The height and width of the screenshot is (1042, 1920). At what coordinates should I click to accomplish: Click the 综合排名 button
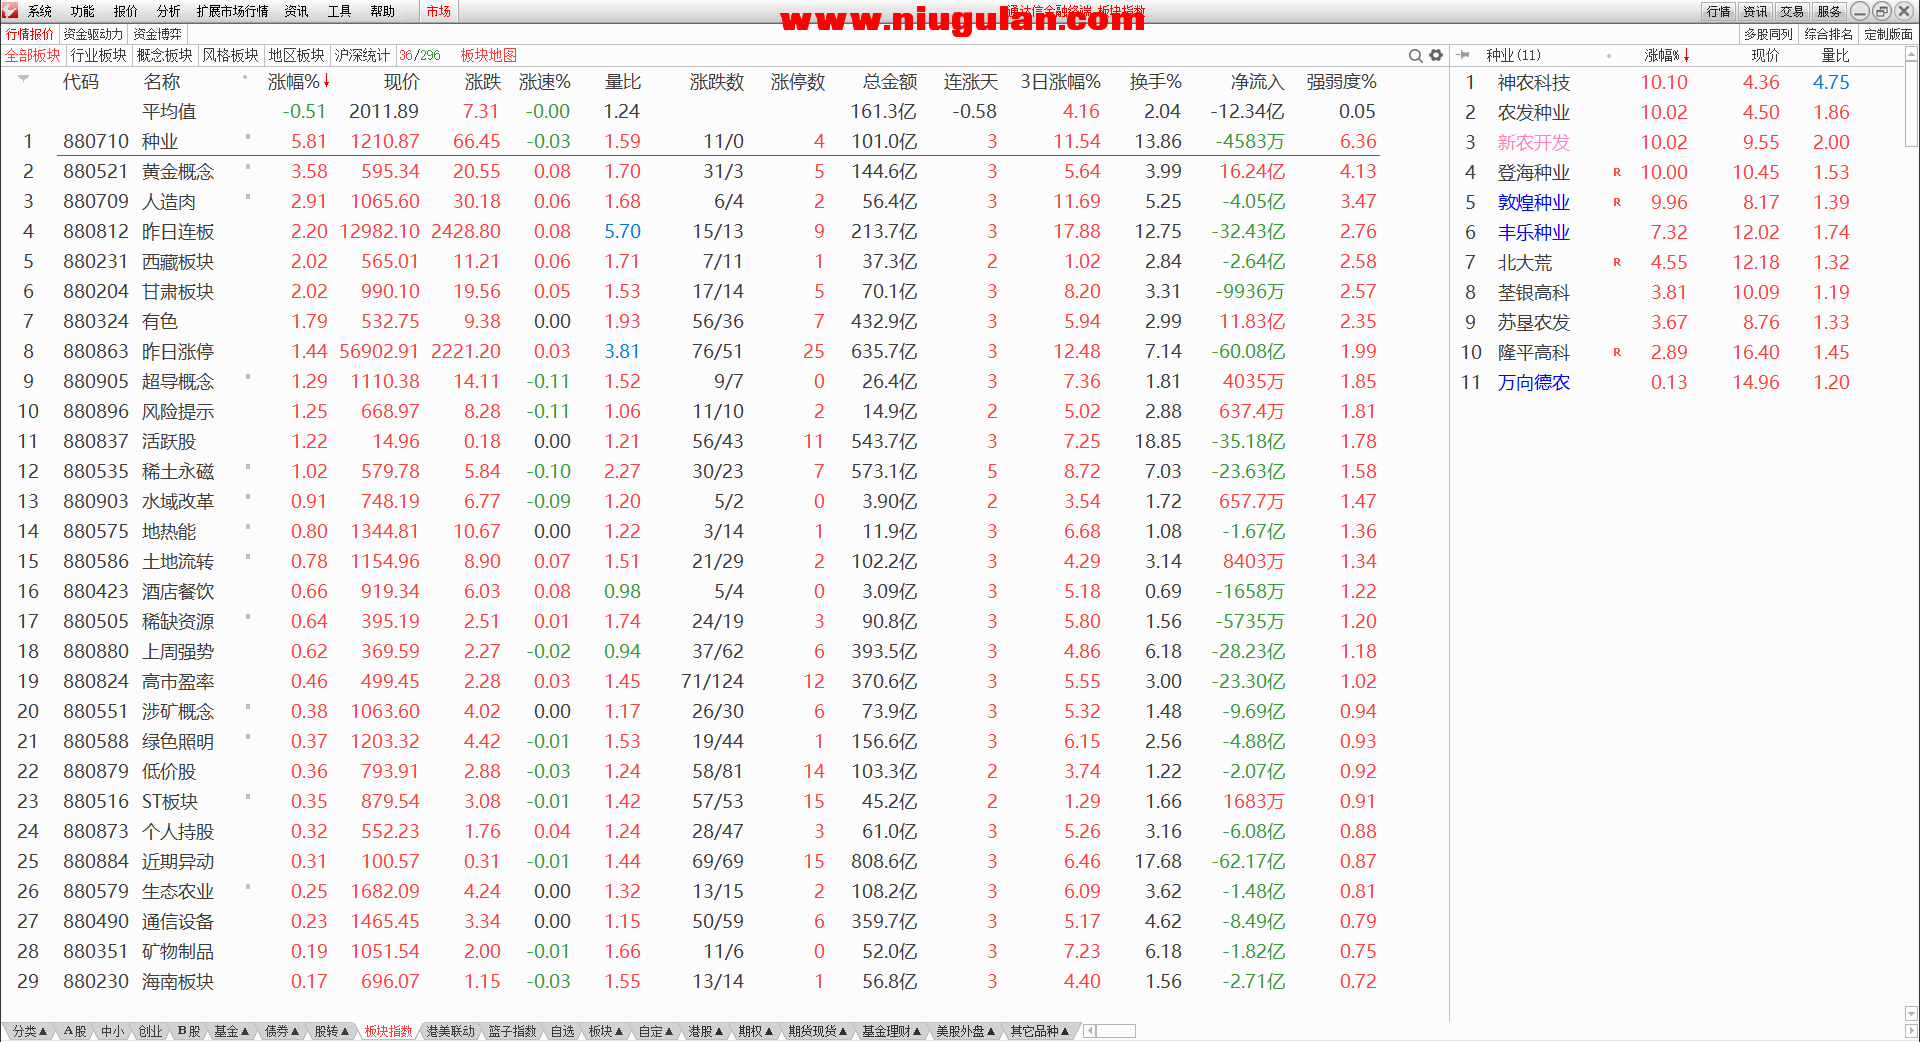pyautogui.click(x=1829, y=34)
